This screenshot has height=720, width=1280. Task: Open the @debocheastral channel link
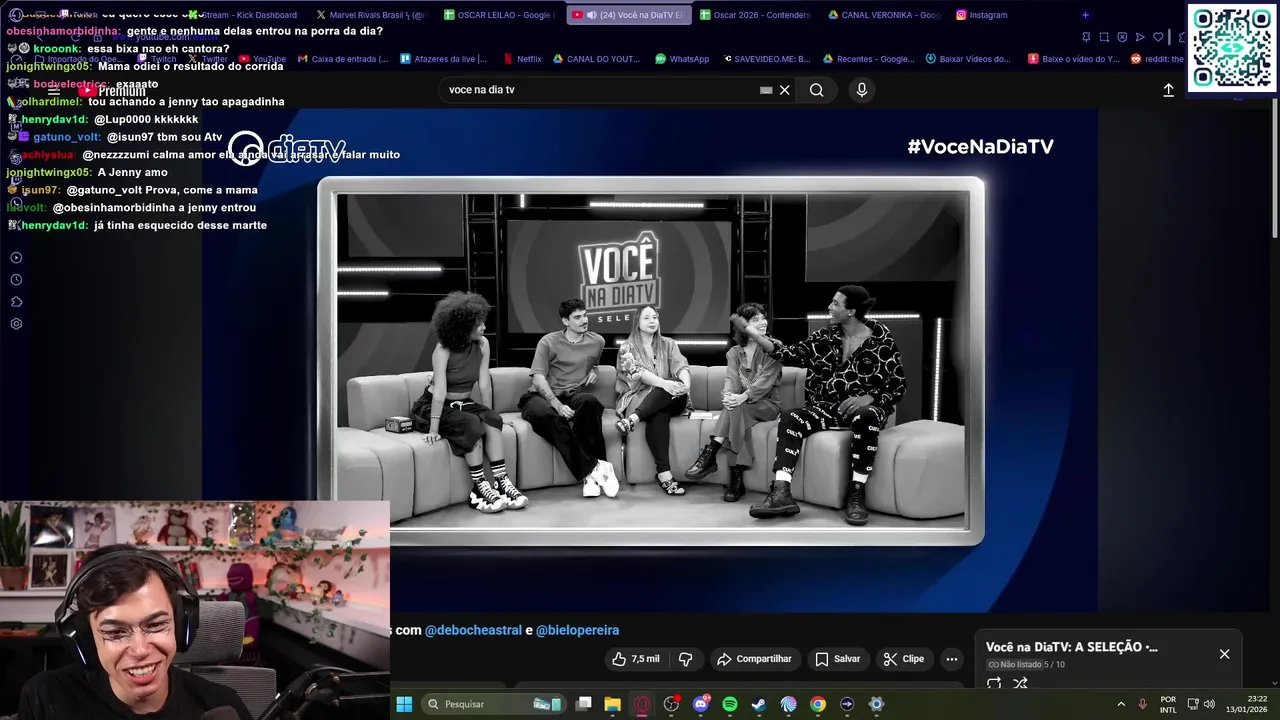point(473,630)
